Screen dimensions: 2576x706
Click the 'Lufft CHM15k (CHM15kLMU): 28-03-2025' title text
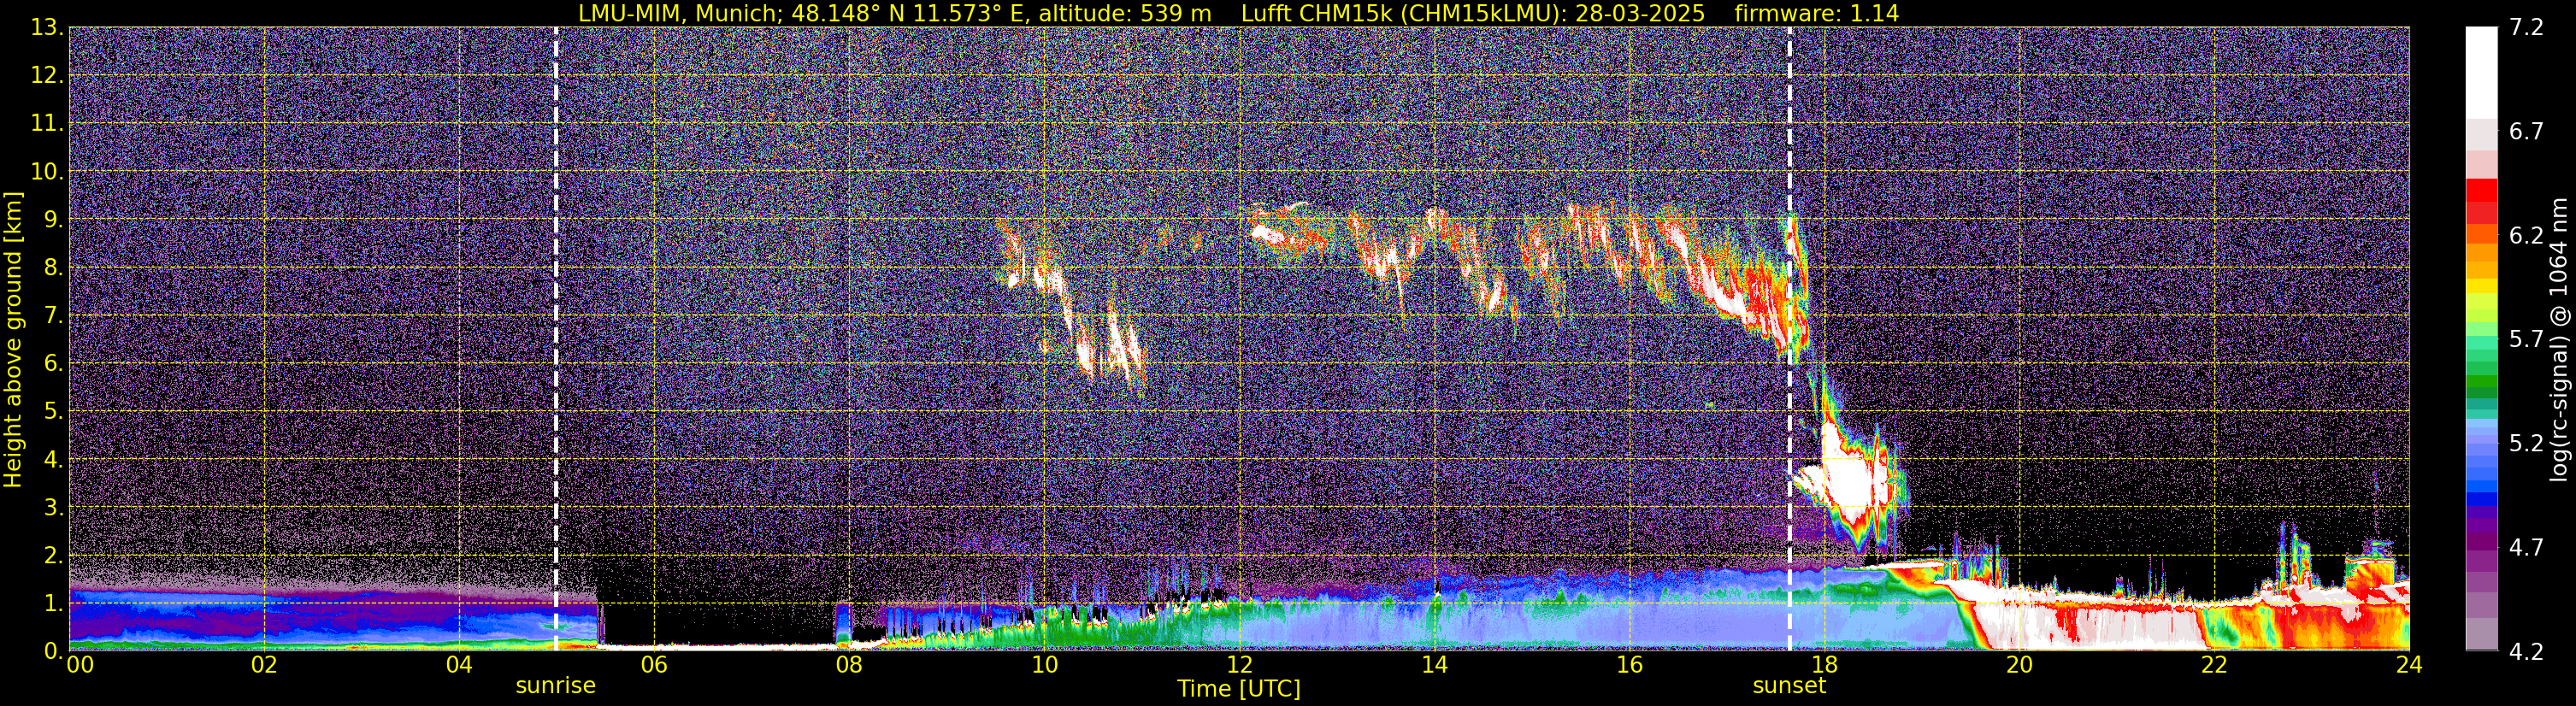(1473, 14)
